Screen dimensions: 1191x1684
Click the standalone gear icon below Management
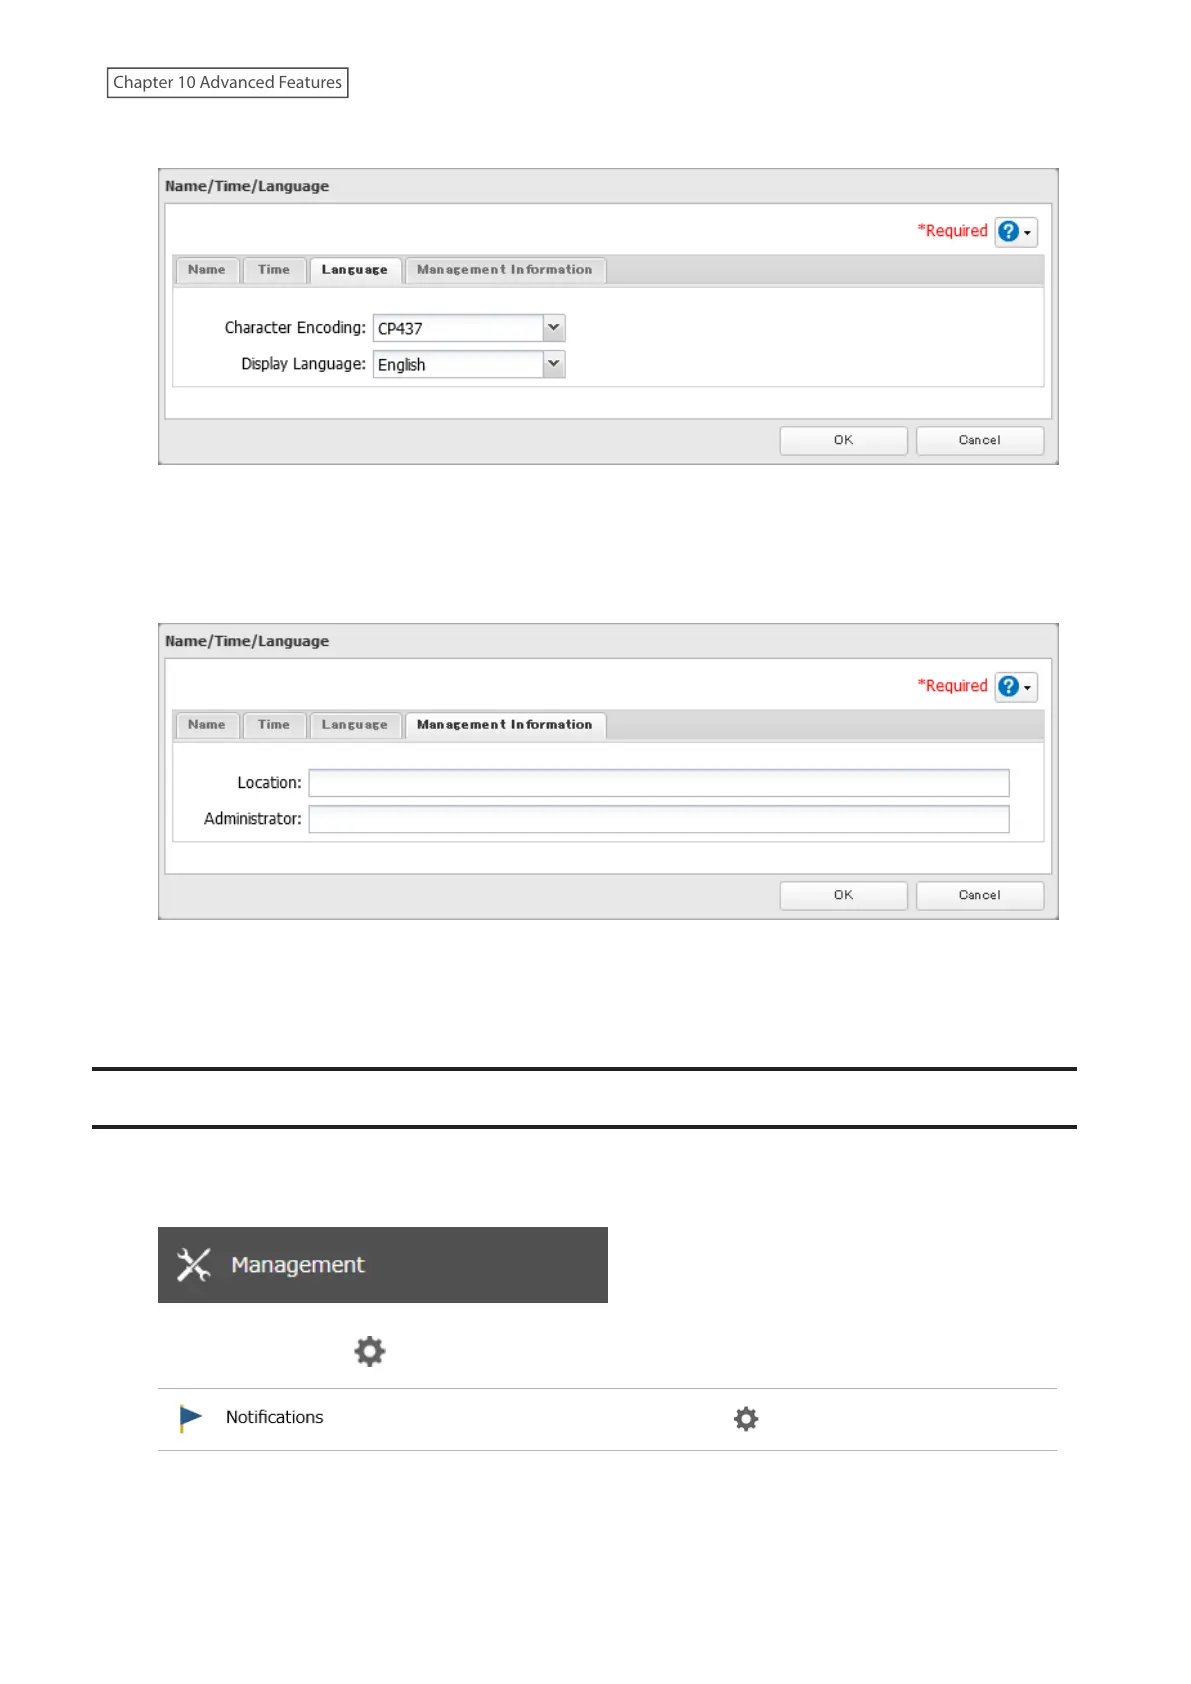tap(370, 1352)
